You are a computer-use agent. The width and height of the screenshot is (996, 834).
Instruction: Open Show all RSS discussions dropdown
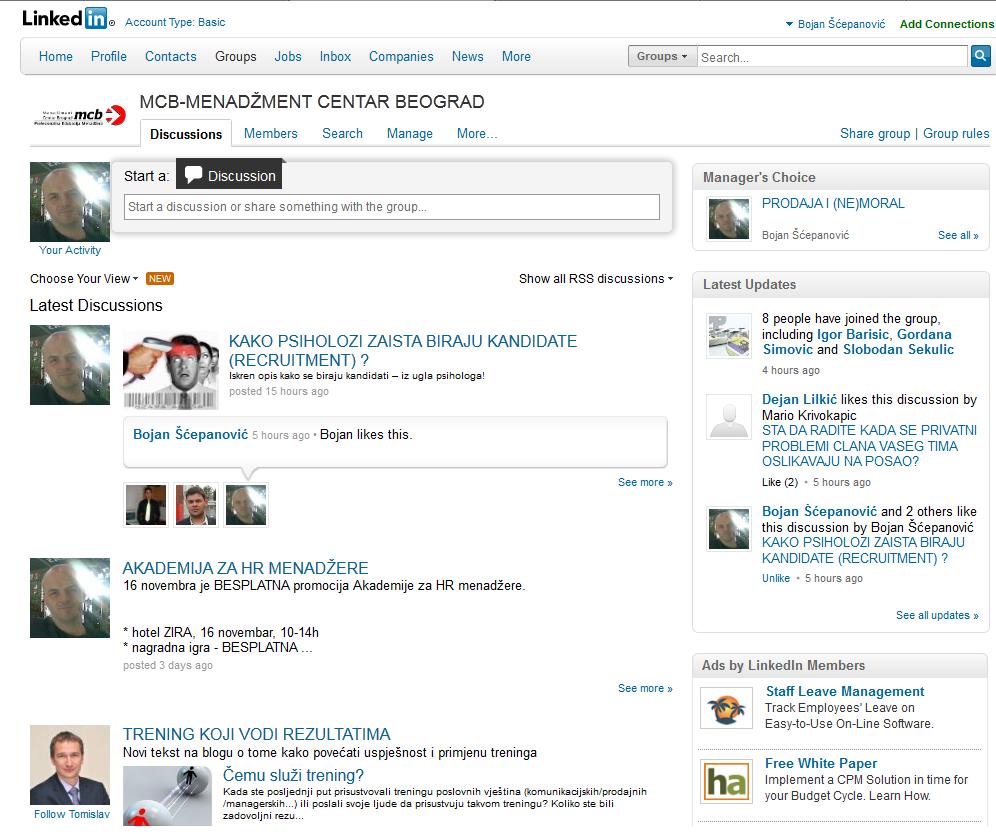coord(596,279)
